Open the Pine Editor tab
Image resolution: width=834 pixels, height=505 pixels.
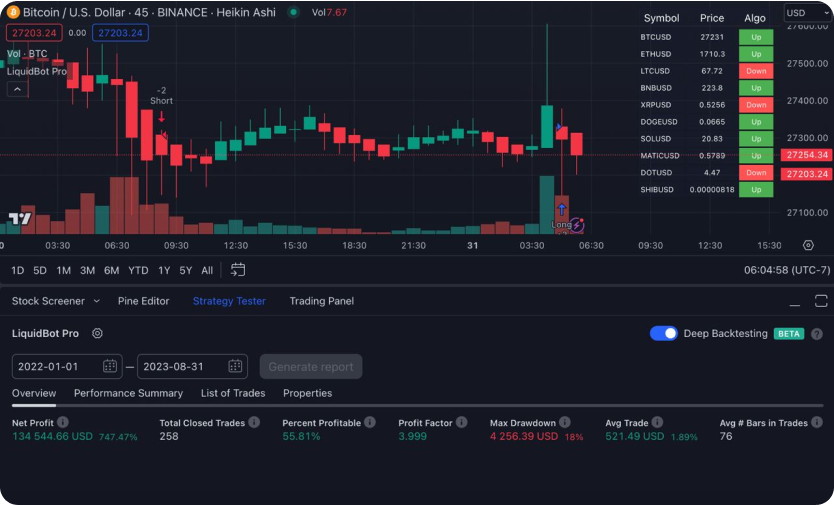tap(144, 301)
